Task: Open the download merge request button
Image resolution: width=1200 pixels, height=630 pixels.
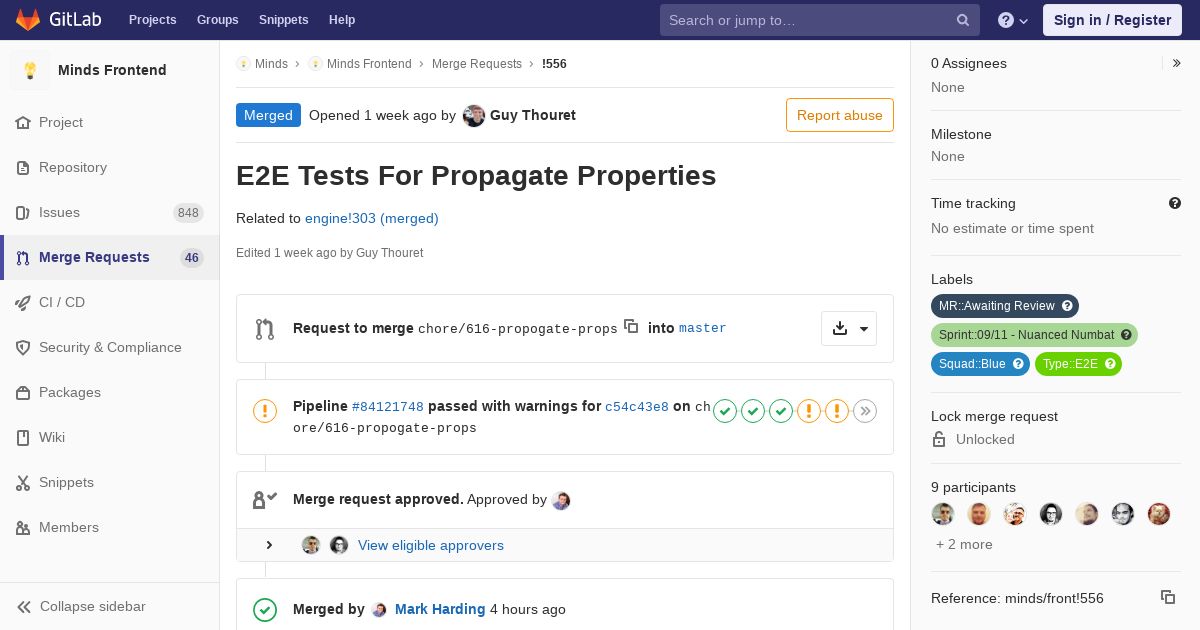Action: pos(840,328)
